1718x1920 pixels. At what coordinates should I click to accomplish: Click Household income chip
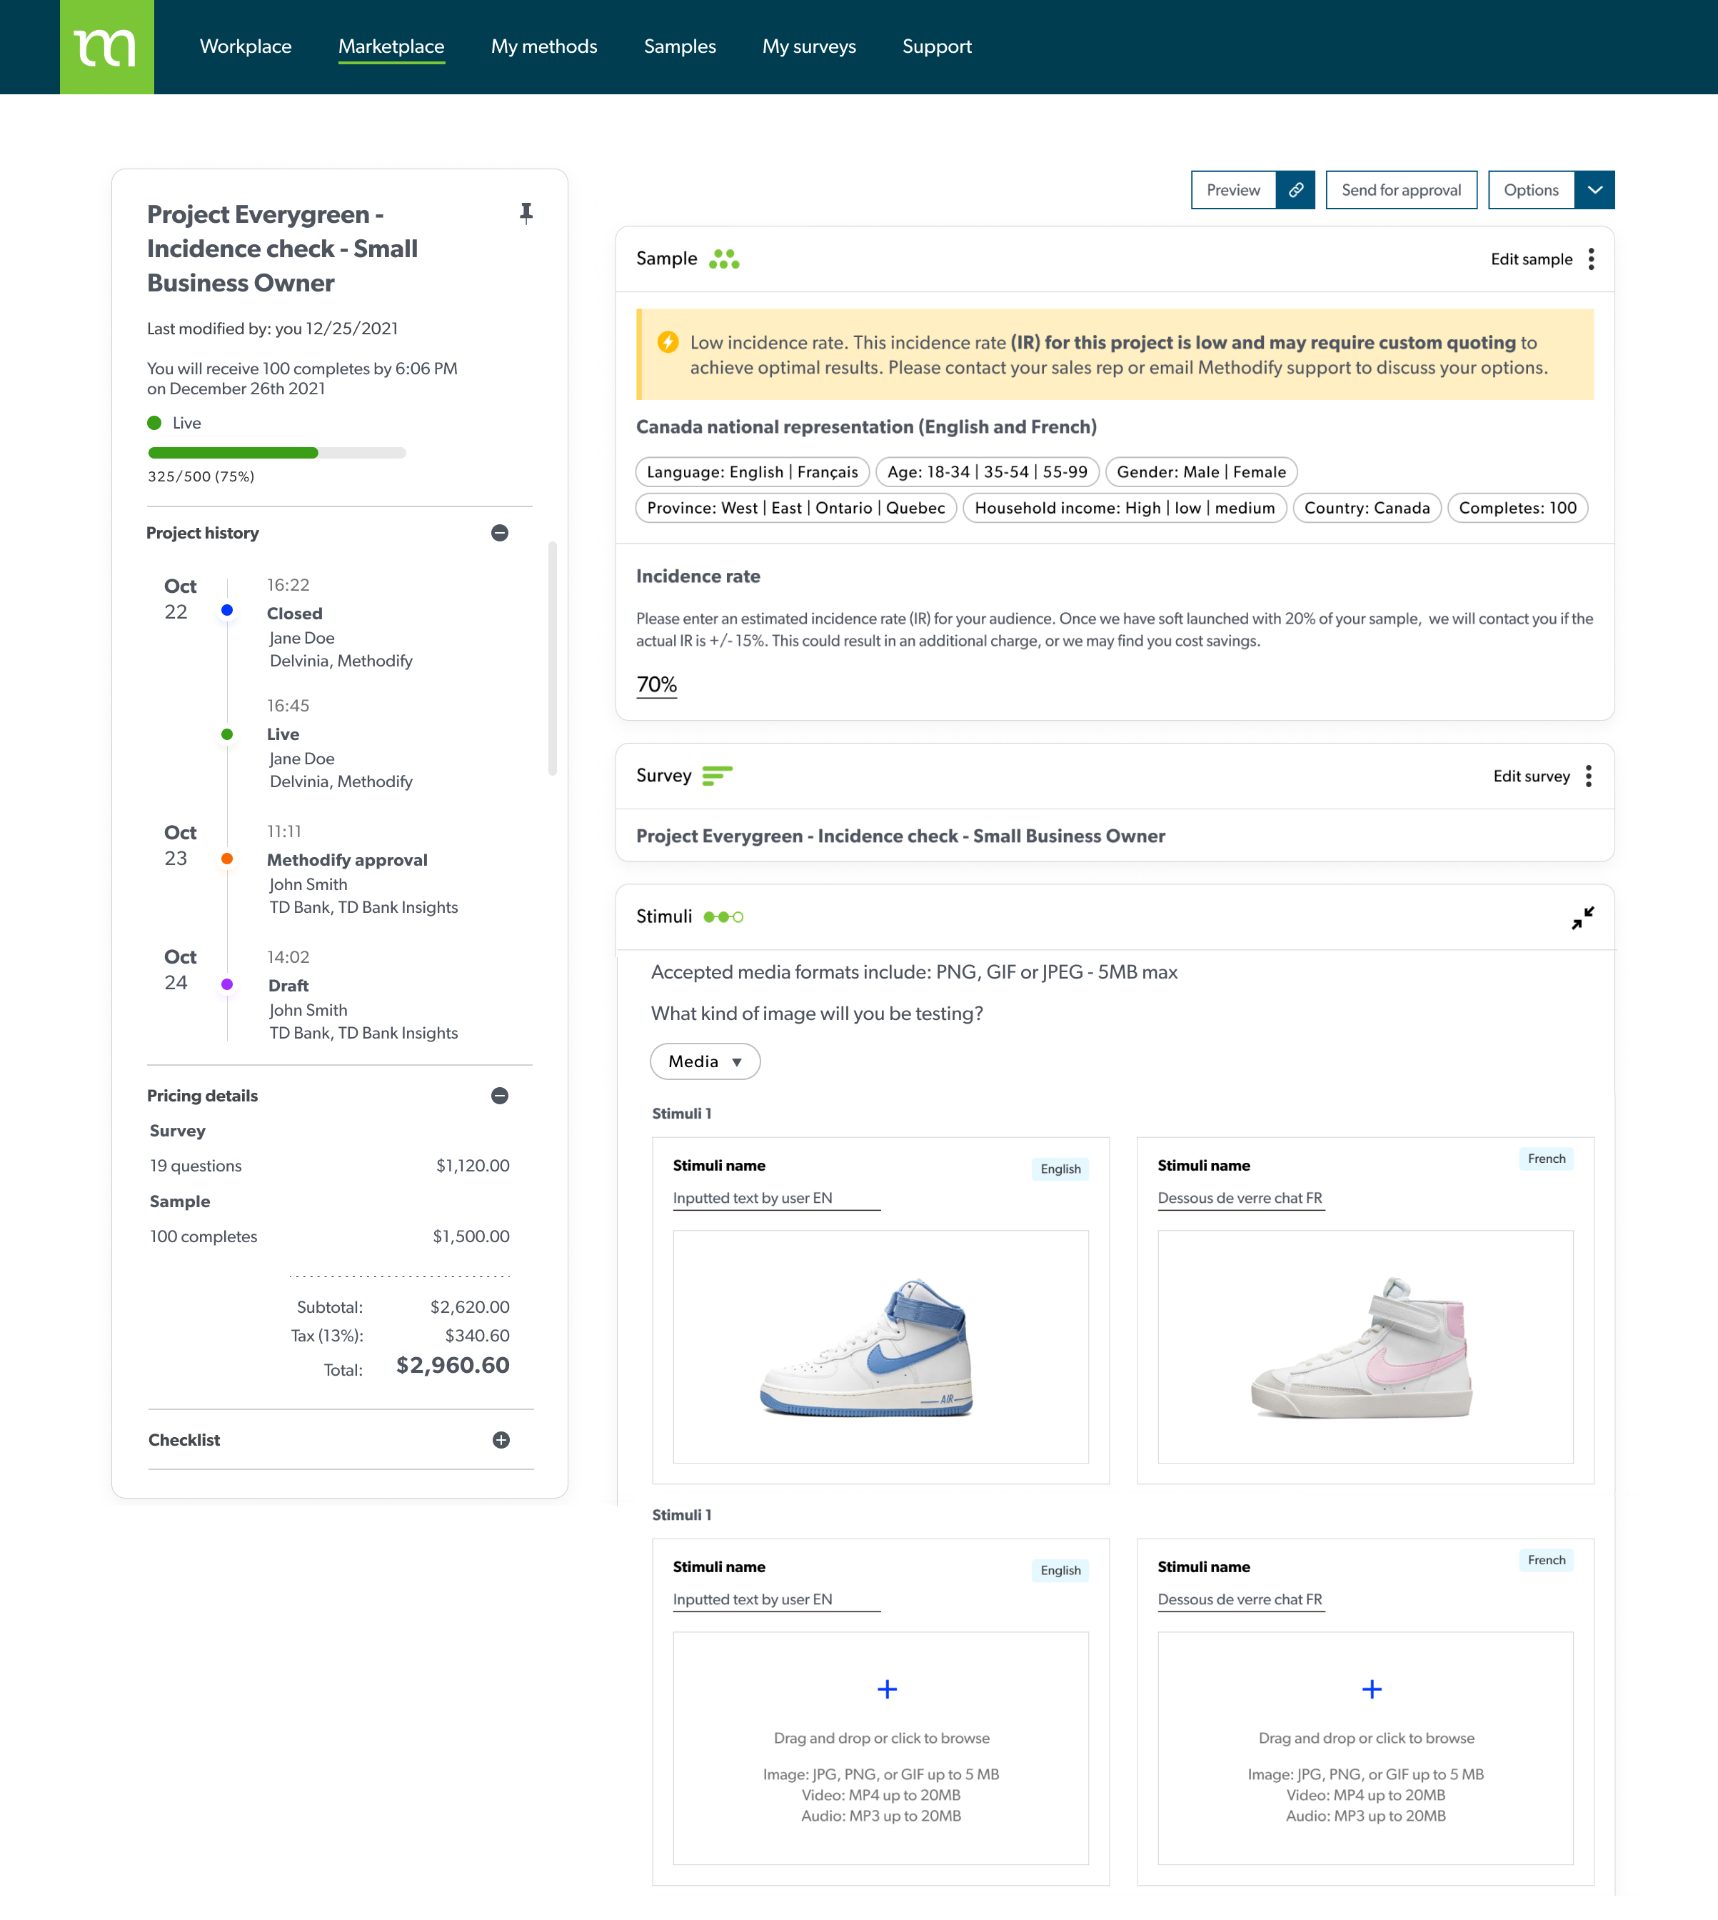[x=1125, y=508]
